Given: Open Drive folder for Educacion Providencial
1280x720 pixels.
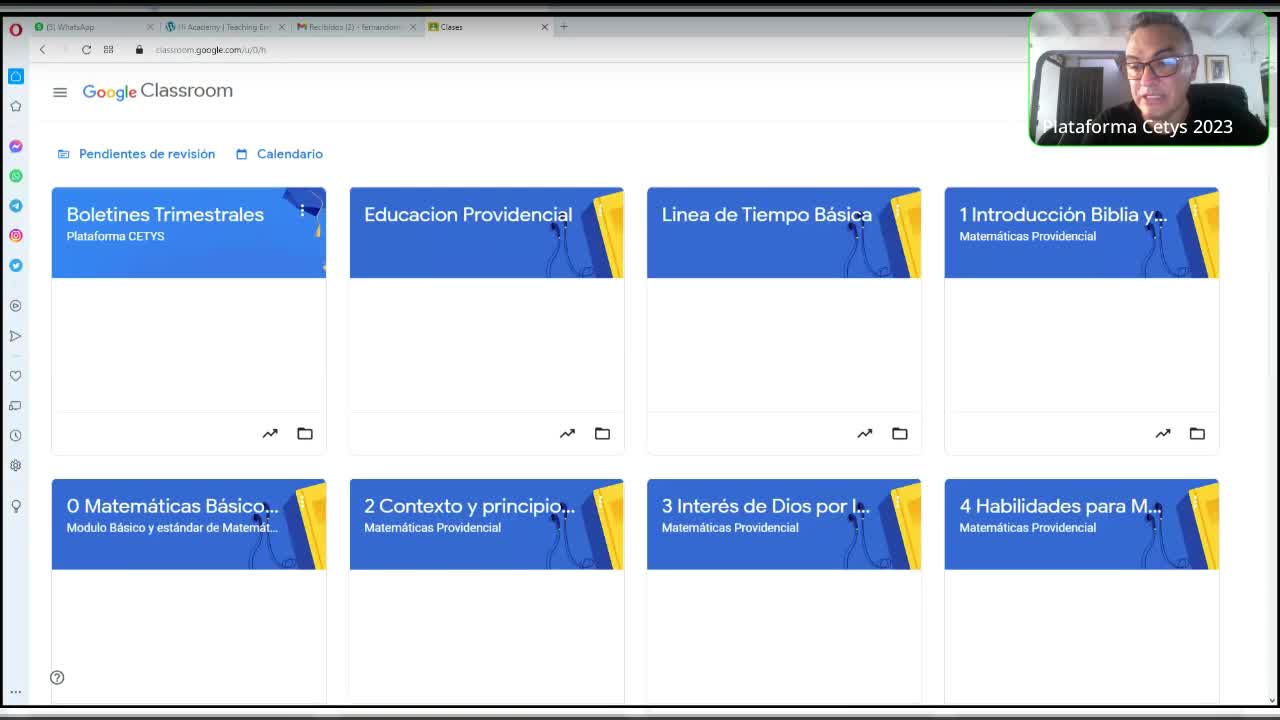Looking at the screenshot, I should (x=602, y=433).
